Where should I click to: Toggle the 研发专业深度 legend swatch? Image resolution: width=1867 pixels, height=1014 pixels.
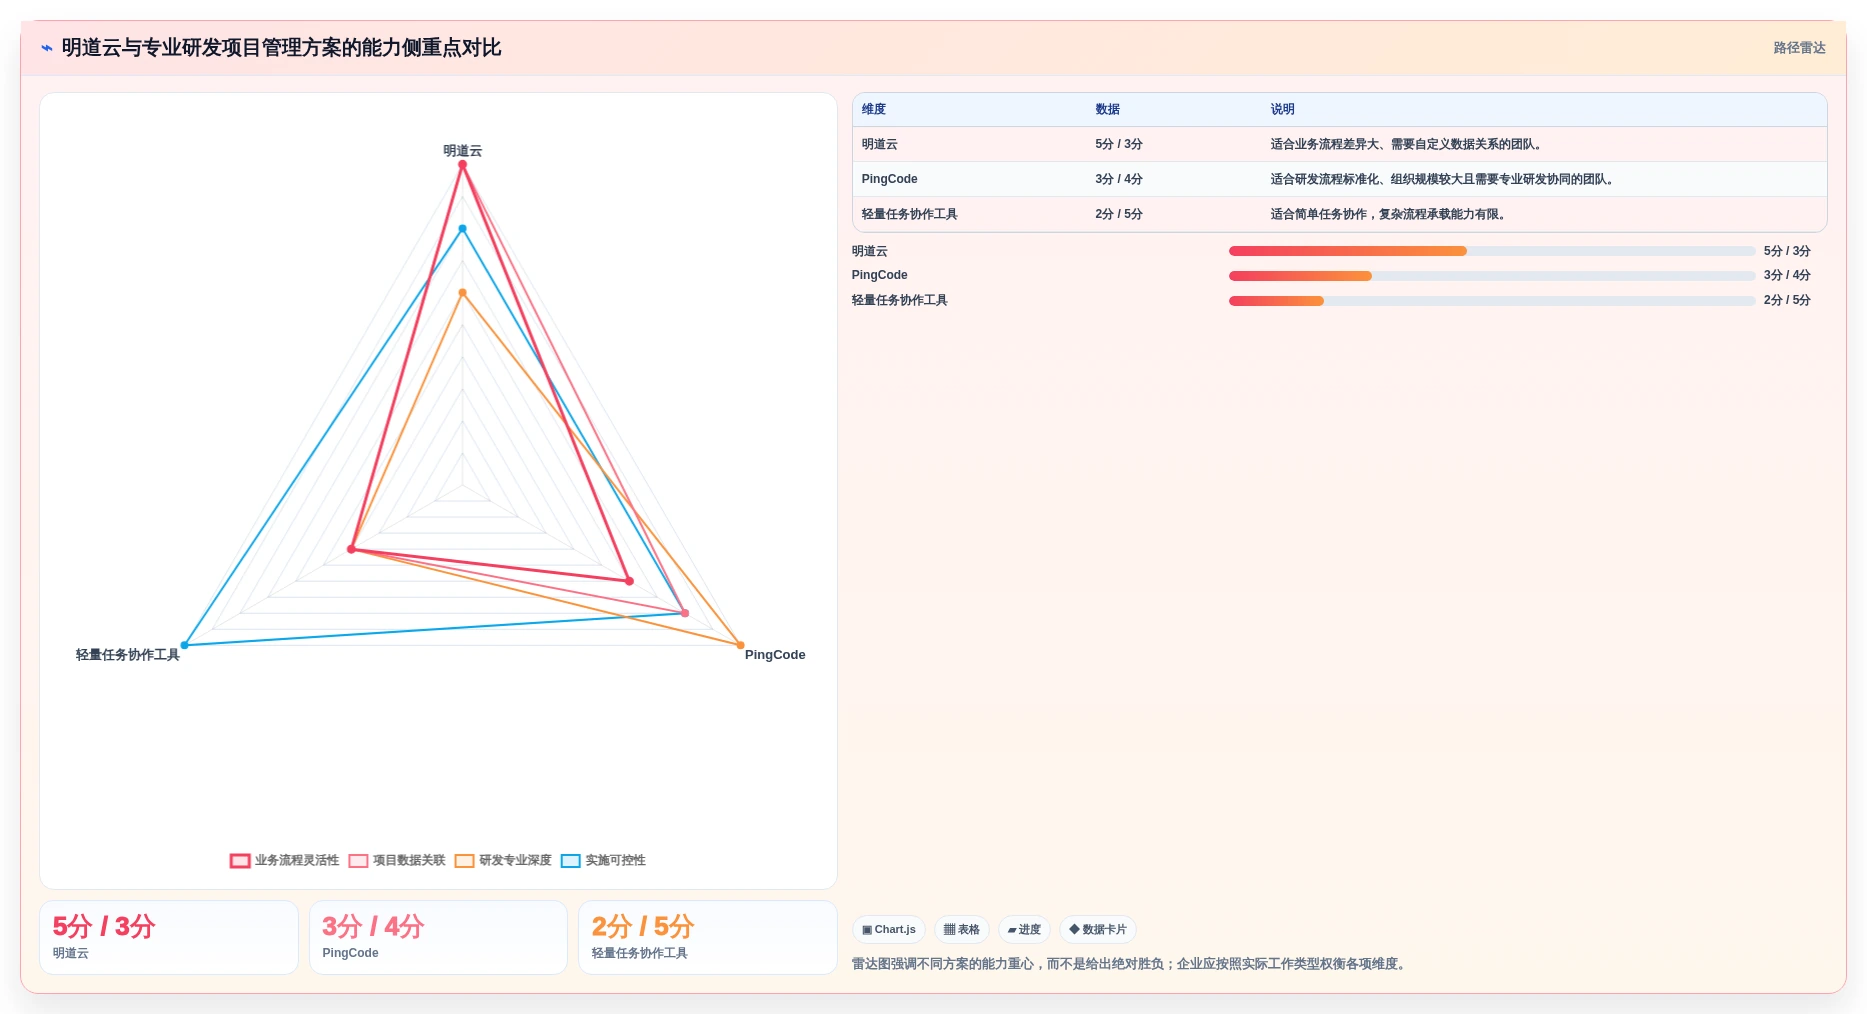(464, 860)
